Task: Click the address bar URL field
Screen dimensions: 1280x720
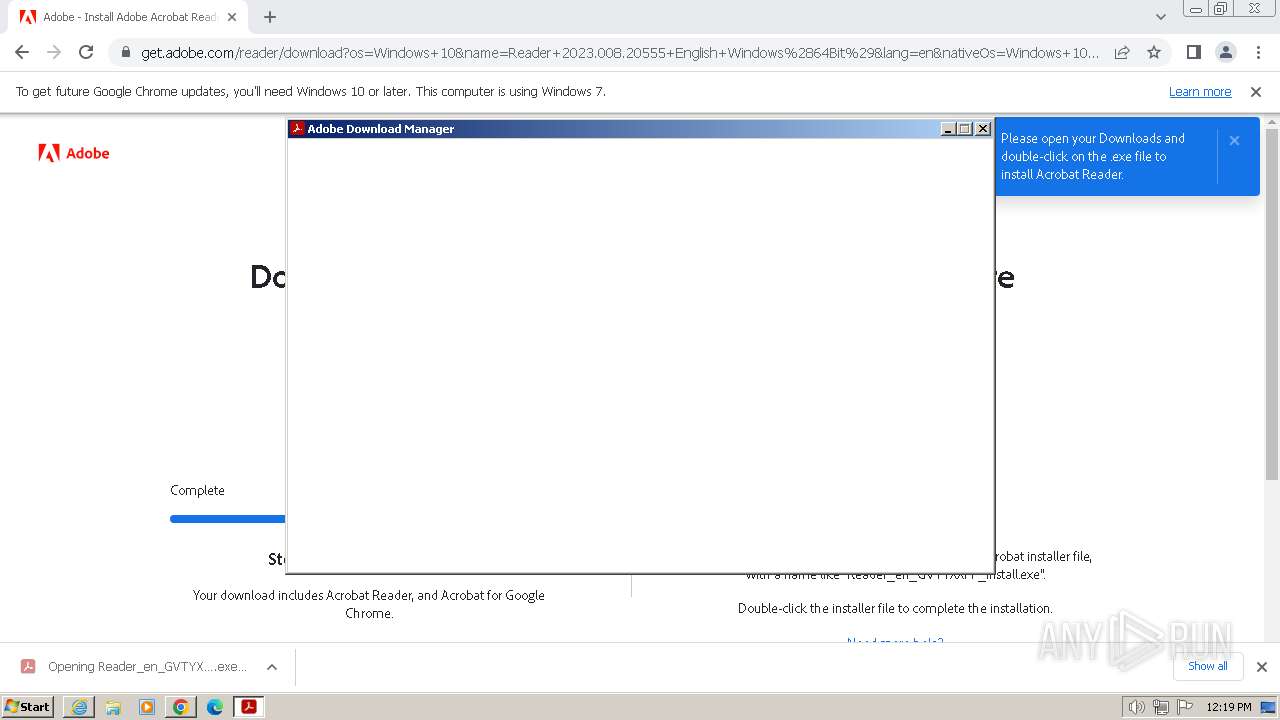Action: (x=620, y=52)
